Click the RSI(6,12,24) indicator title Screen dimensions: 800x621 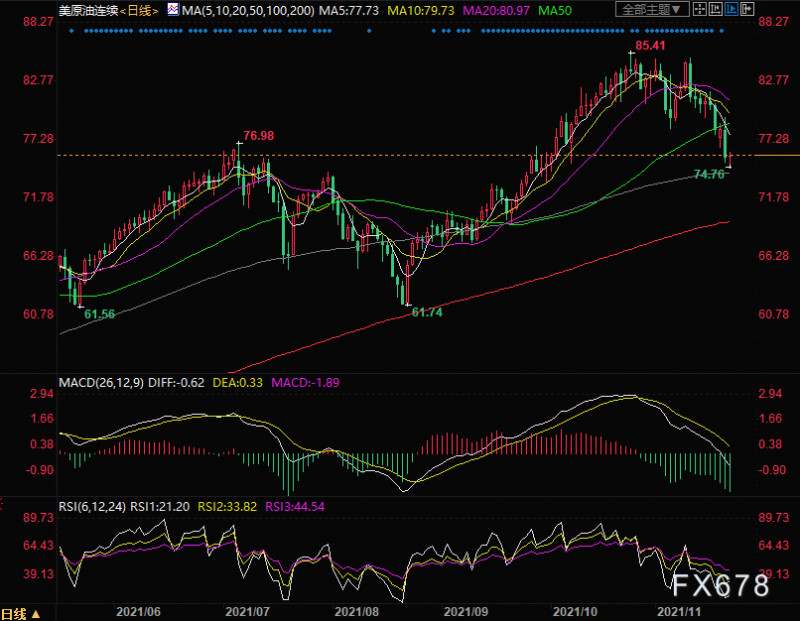coord(92,507)
